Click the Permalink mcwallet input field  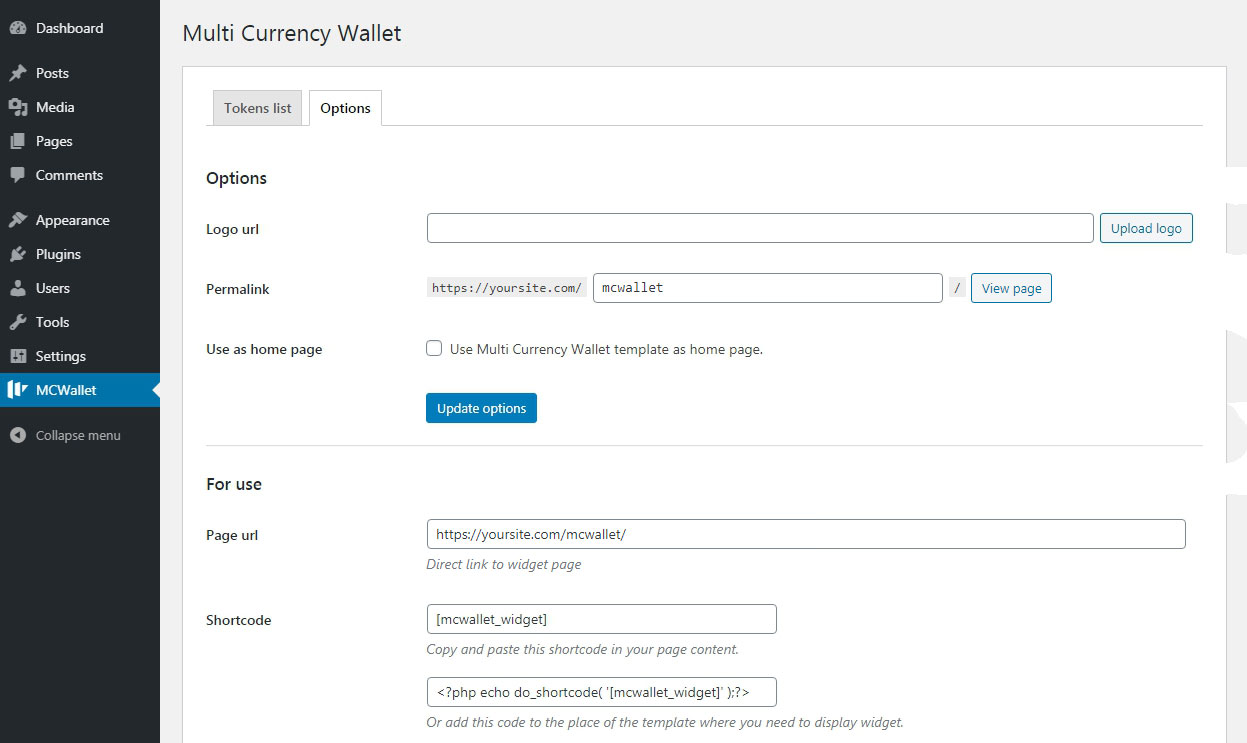point(768,288)
